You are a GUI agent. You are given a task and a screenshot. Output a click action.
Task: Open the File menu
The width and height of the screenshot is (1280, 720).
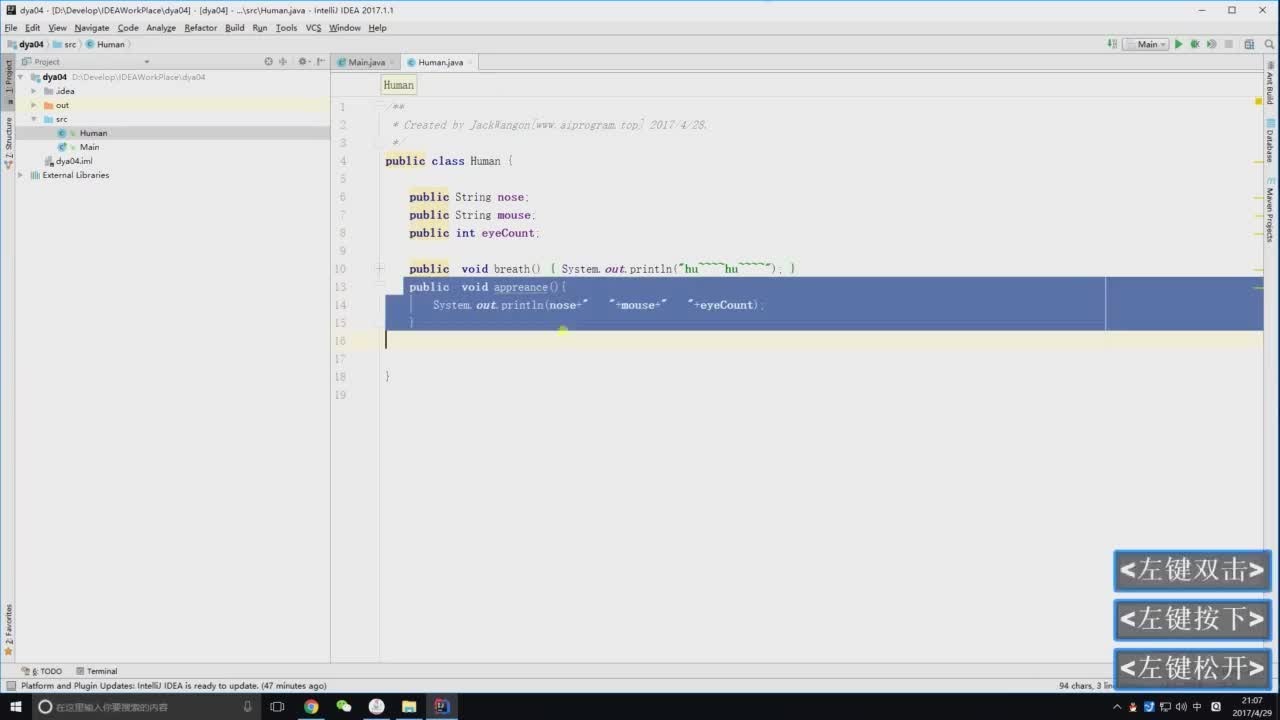[x=11, y=28]
